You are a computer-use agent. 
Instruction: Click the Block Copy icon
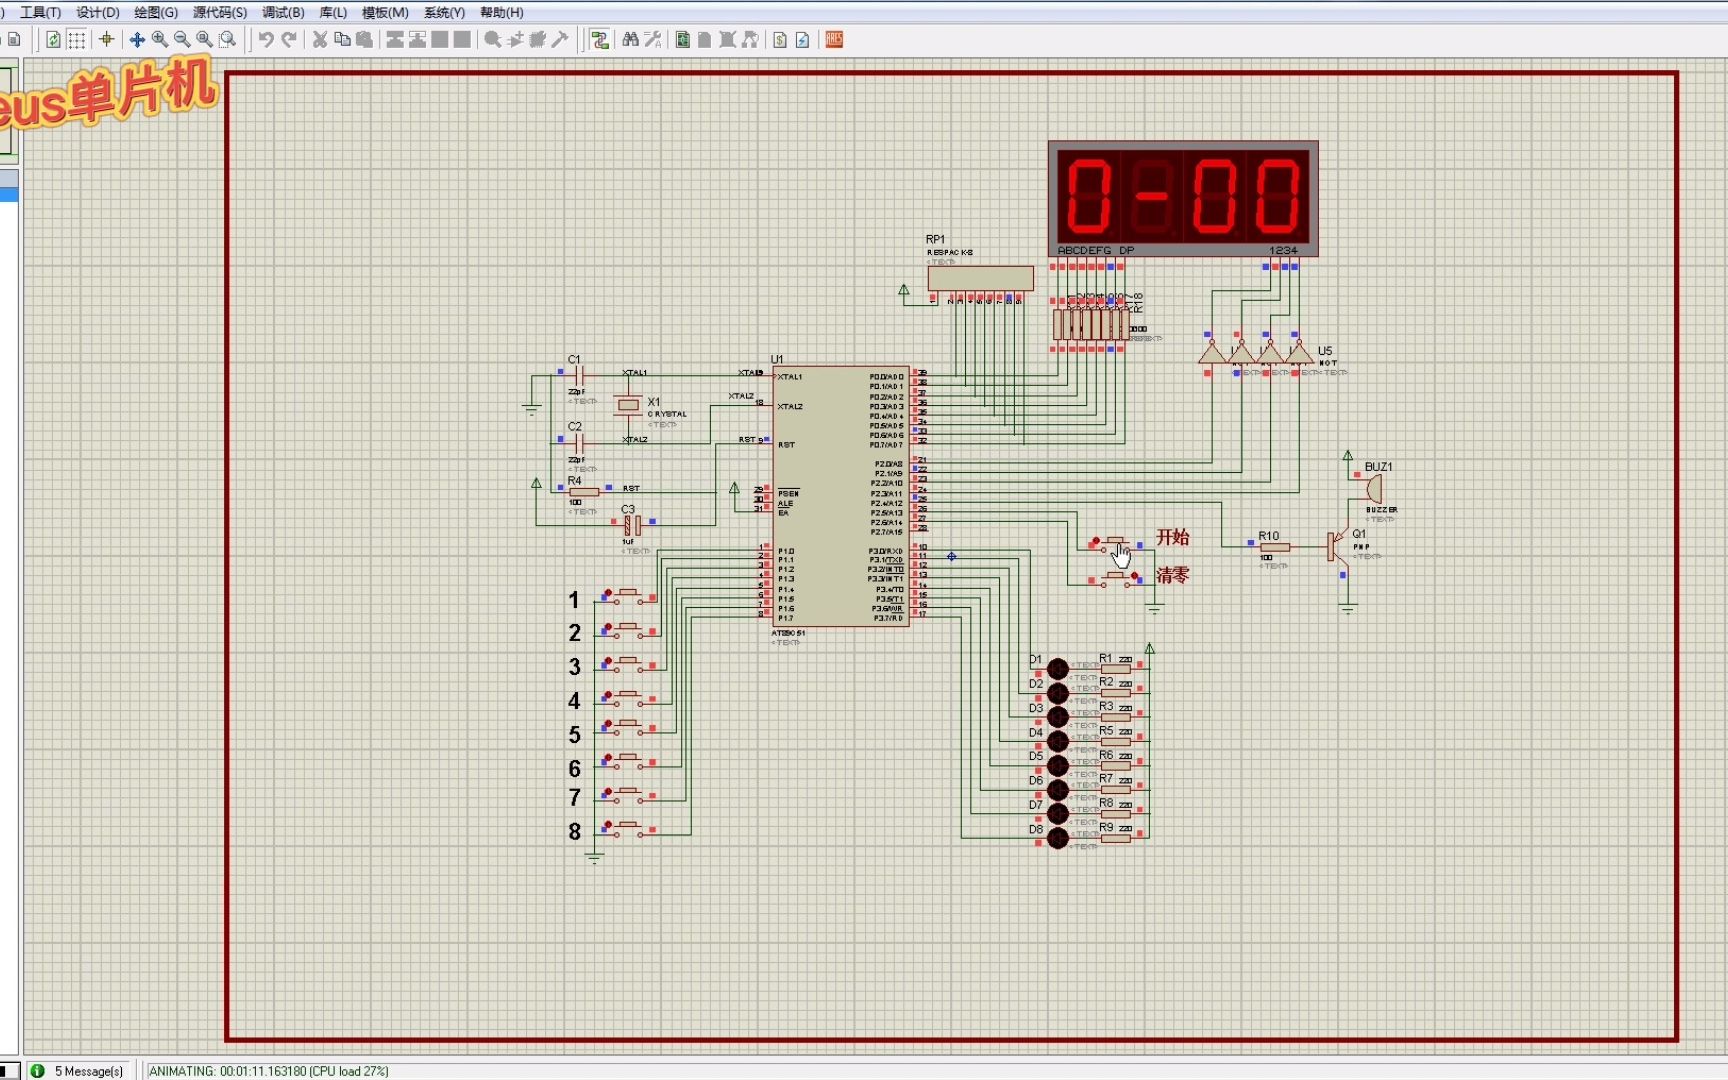tap(395, 40)
